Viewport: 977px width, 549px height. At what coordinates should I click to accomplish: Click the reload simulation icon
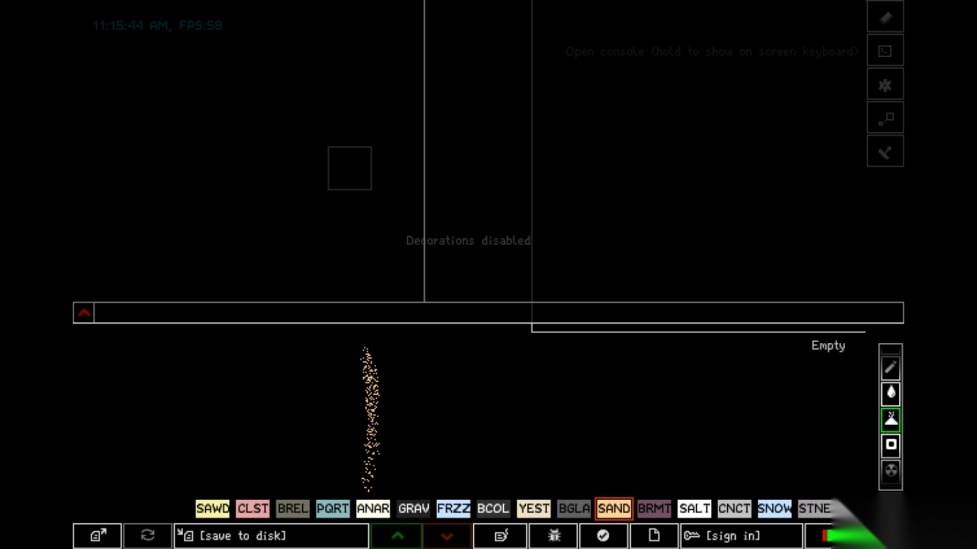147,536
